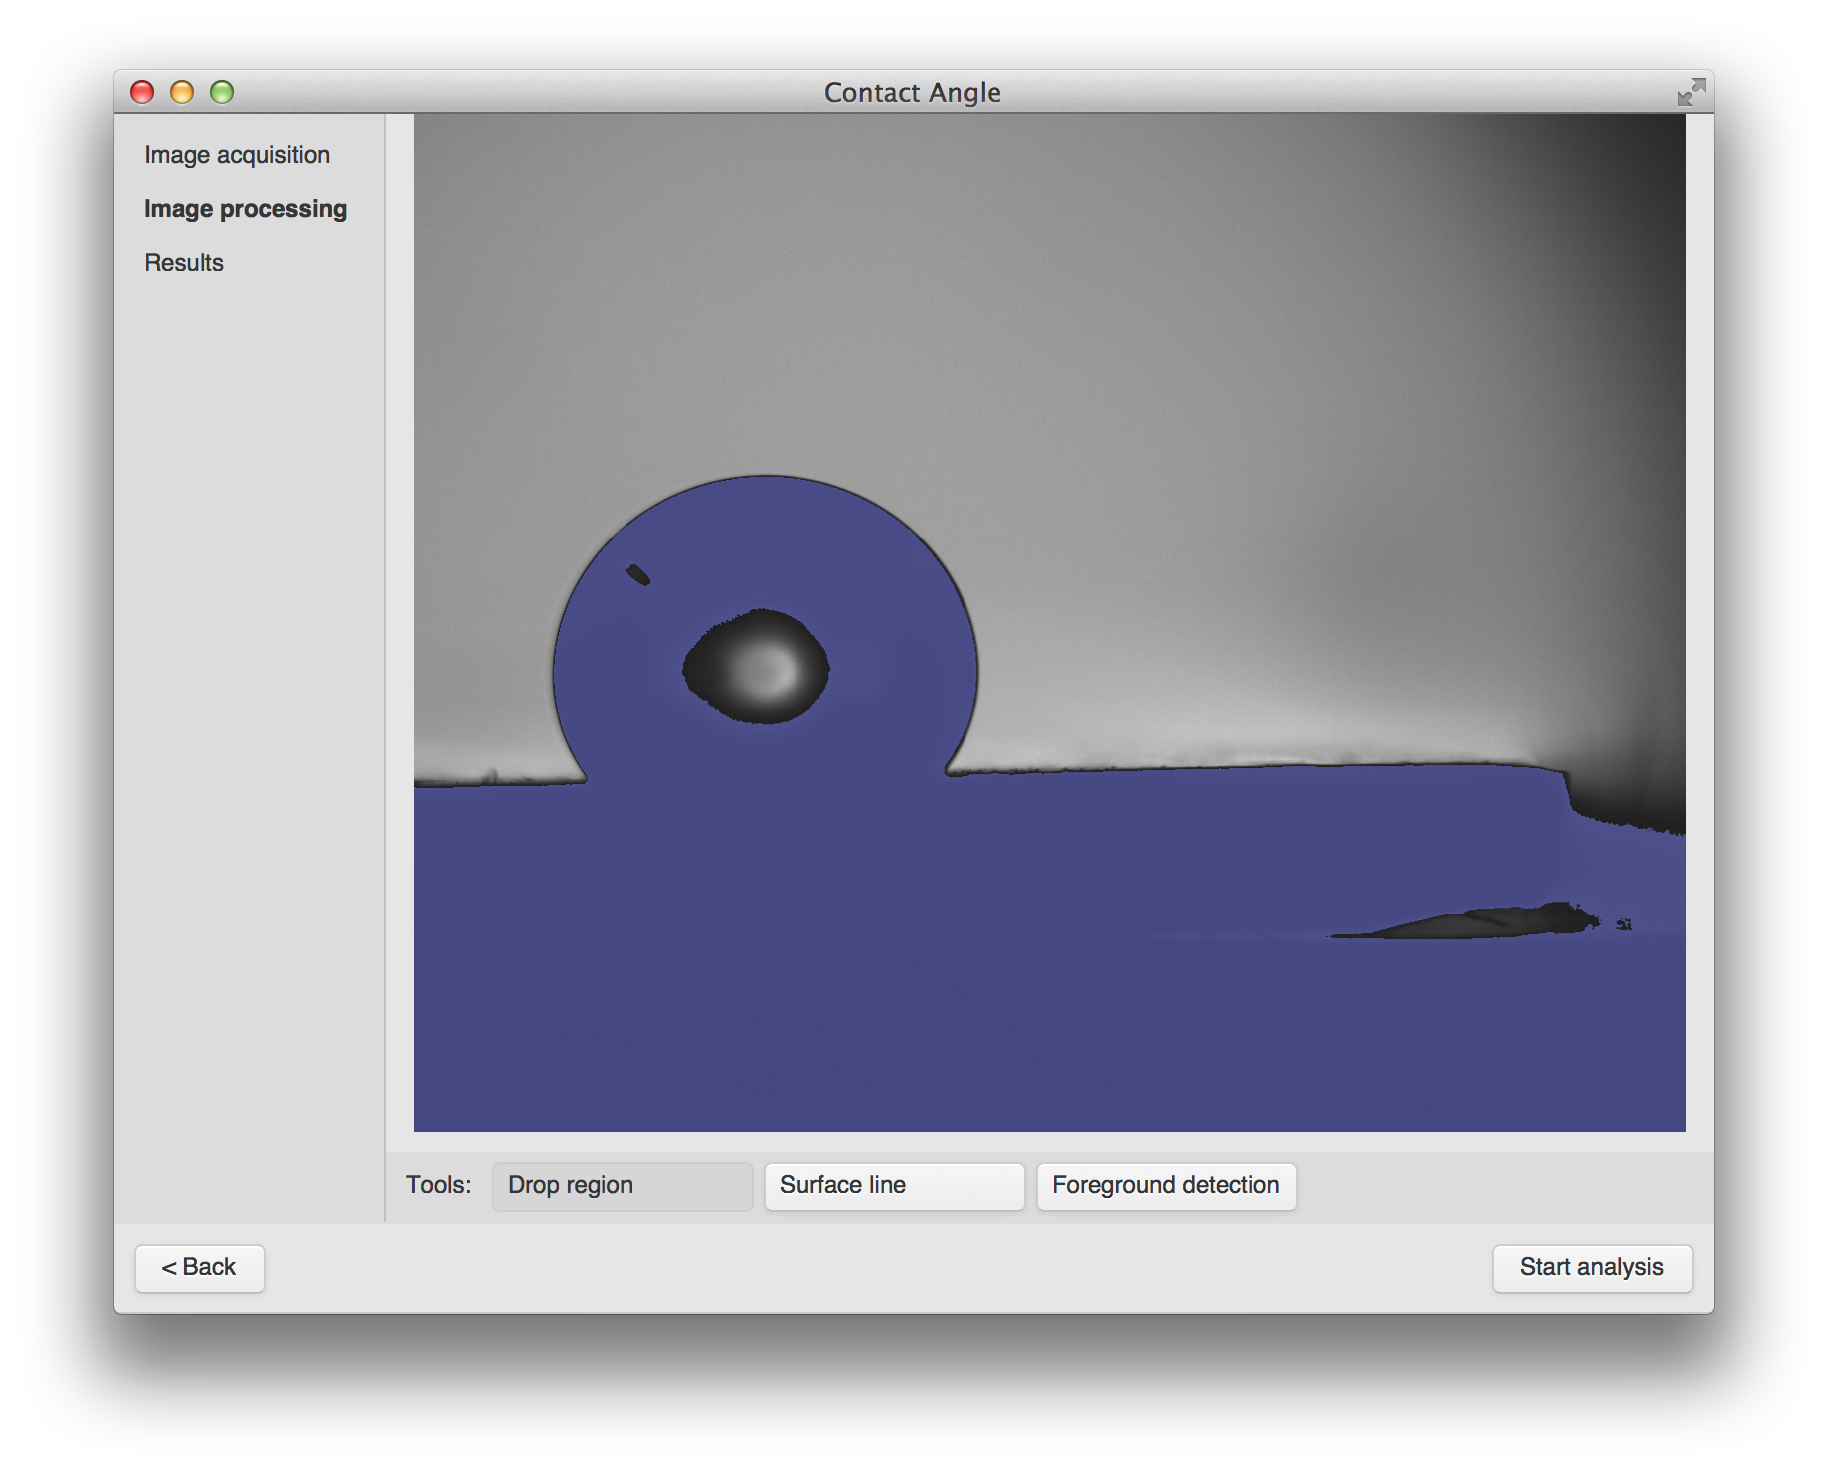
Task: Click the droplet's right contact point on surface
Action: [x=947, y=772]
